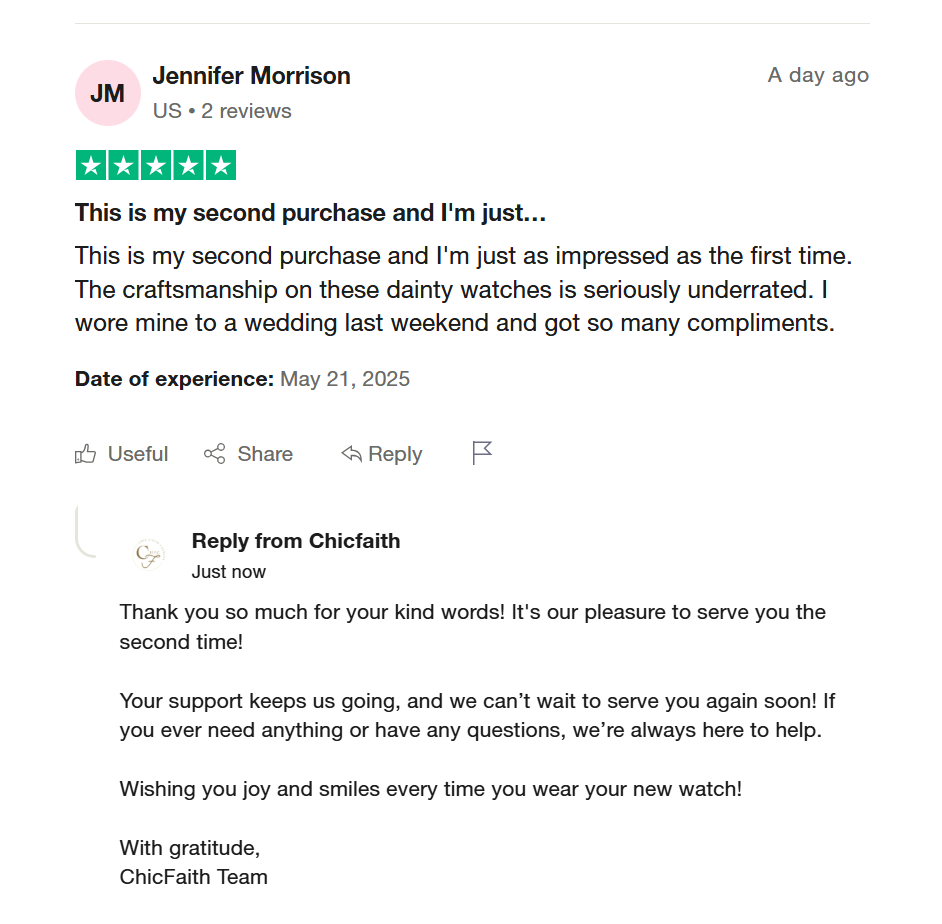Viewport: 942px width, 924px height.
Task: Open Jennifer Morrison's profile name
Action: [251, 75]
